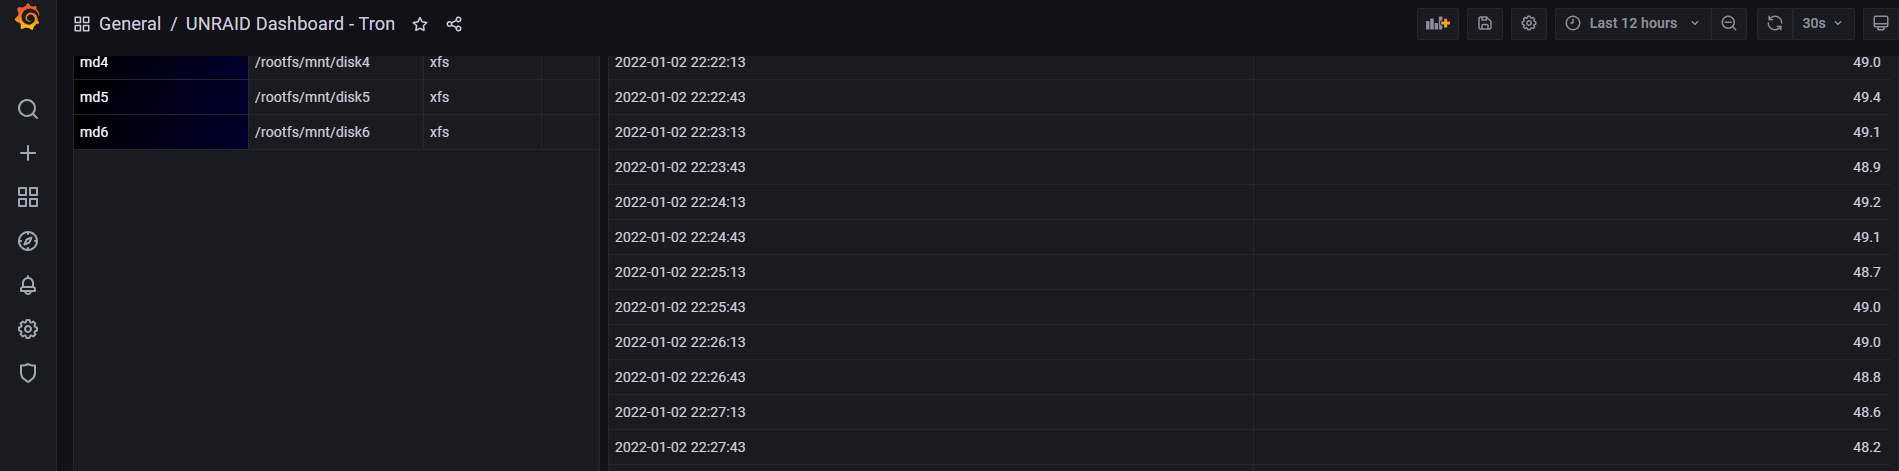Open the dashboard search icon in sidebar
Viewport: 1899px width, 471px height.
28,109
